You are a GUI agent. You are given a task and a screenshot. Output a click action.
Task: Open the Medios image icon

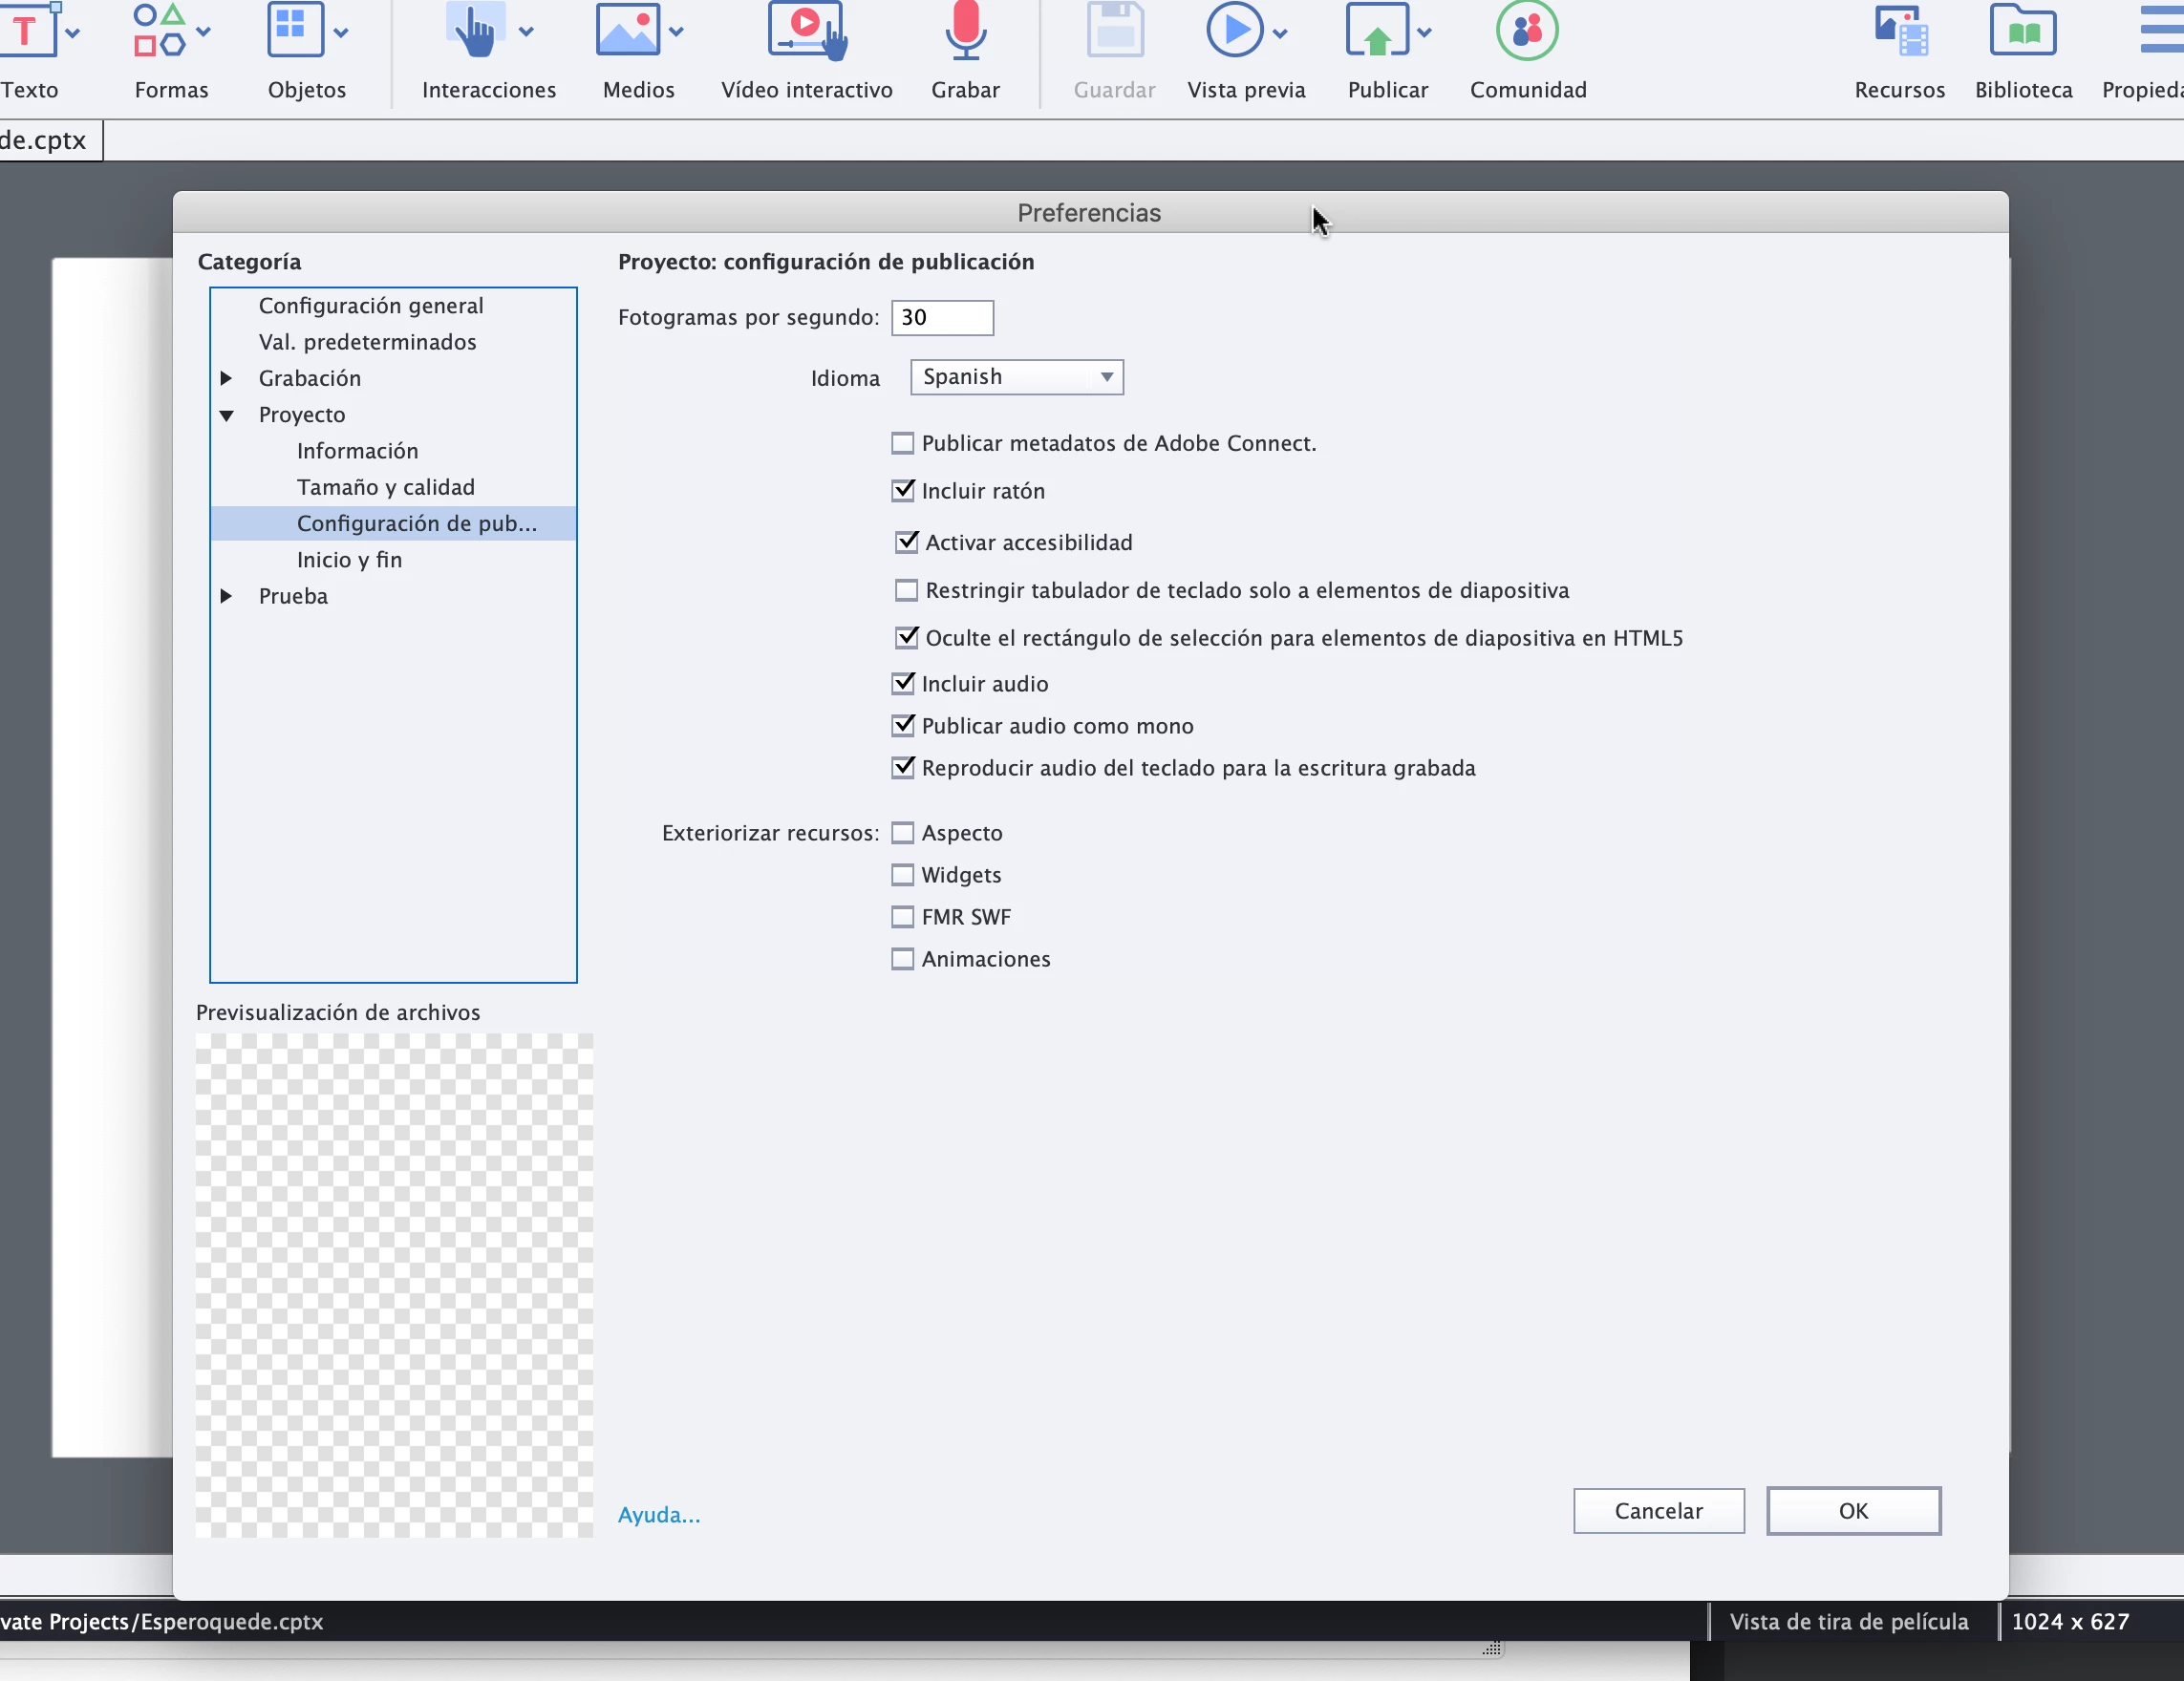[x=627, y=31]
